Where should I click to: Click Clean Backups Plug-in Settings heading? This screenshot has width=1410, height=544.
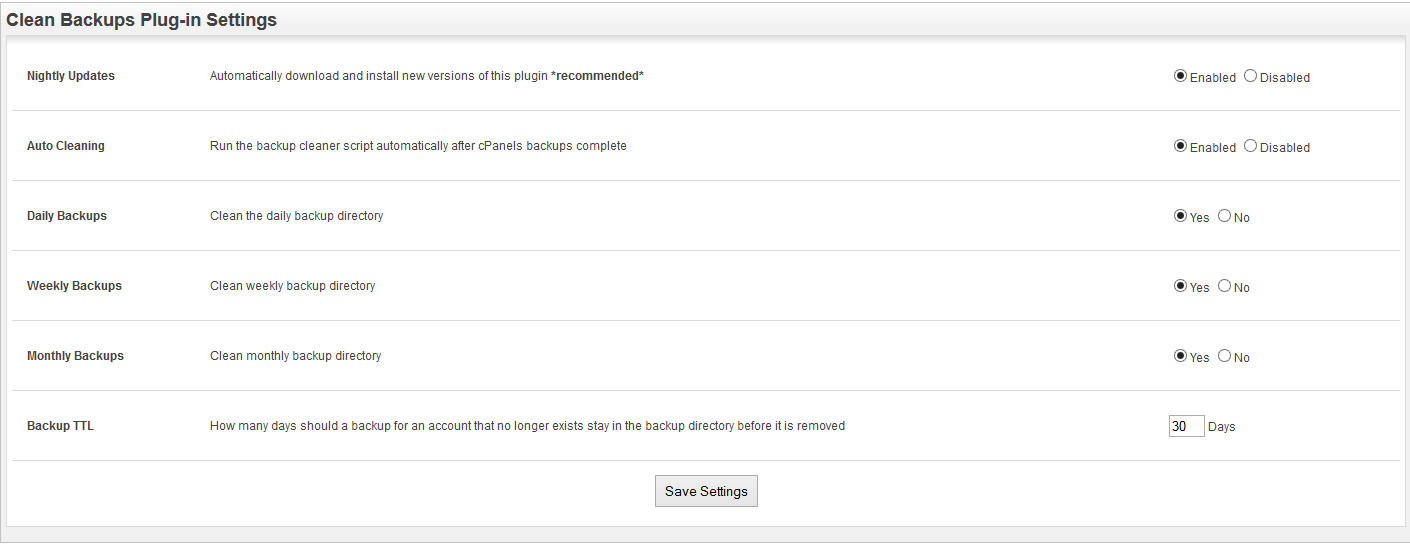click(x=141, y=19)
